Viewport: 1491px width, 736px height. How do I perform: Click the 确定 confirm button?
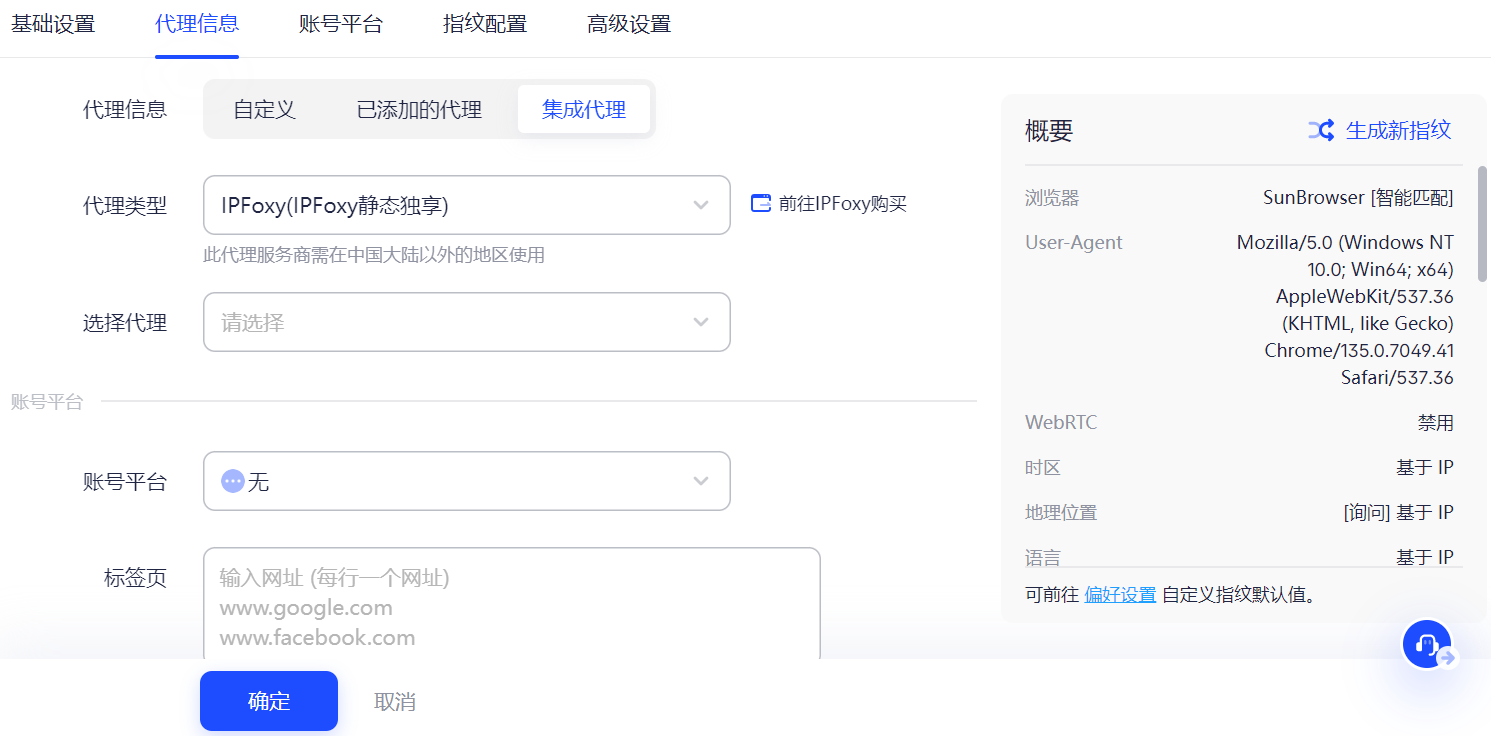click(269, 701)
